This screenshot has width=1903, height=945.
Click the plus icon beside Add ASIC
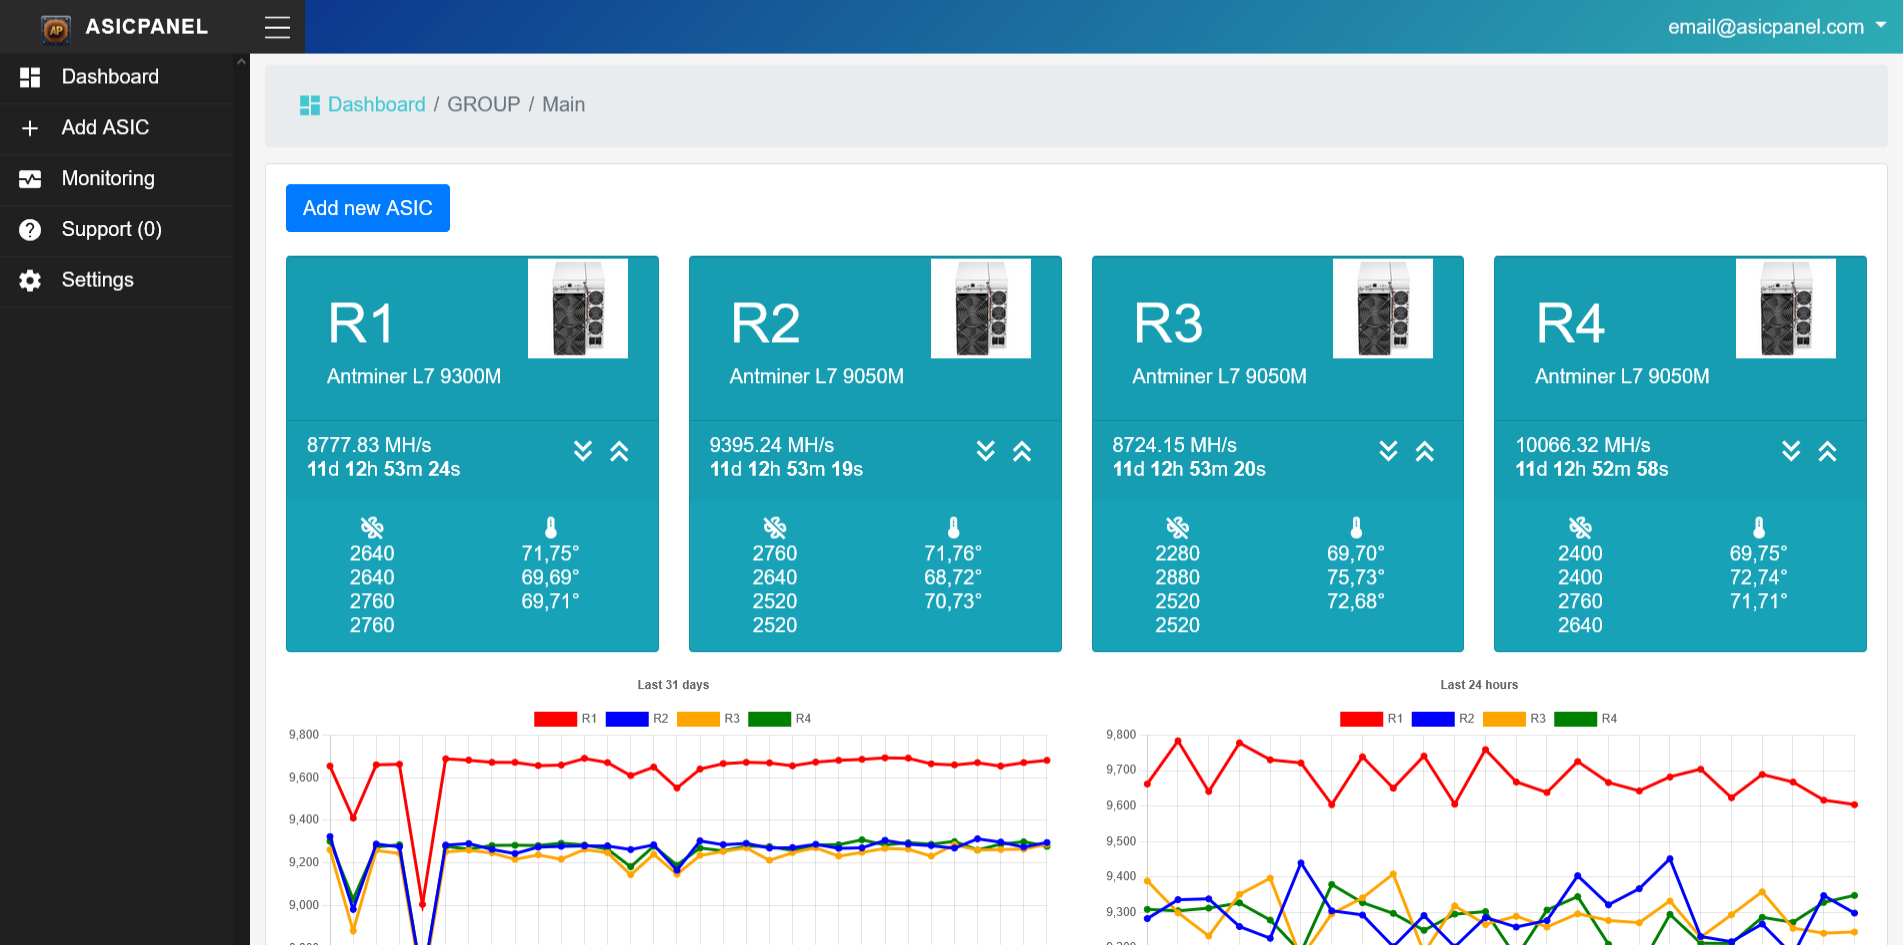tap(30, 128)
